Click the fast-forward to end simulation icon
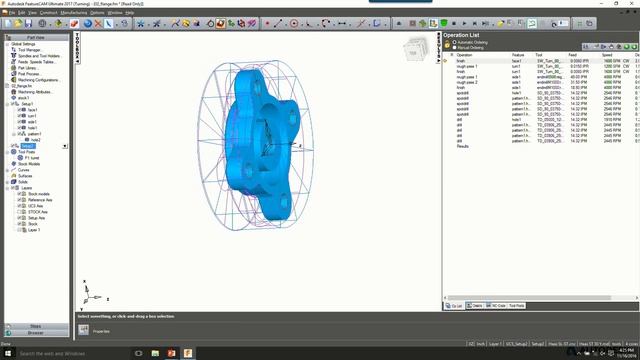Image resolution: width=640 pixels, height=360 pixels. (x=485, y=24)
